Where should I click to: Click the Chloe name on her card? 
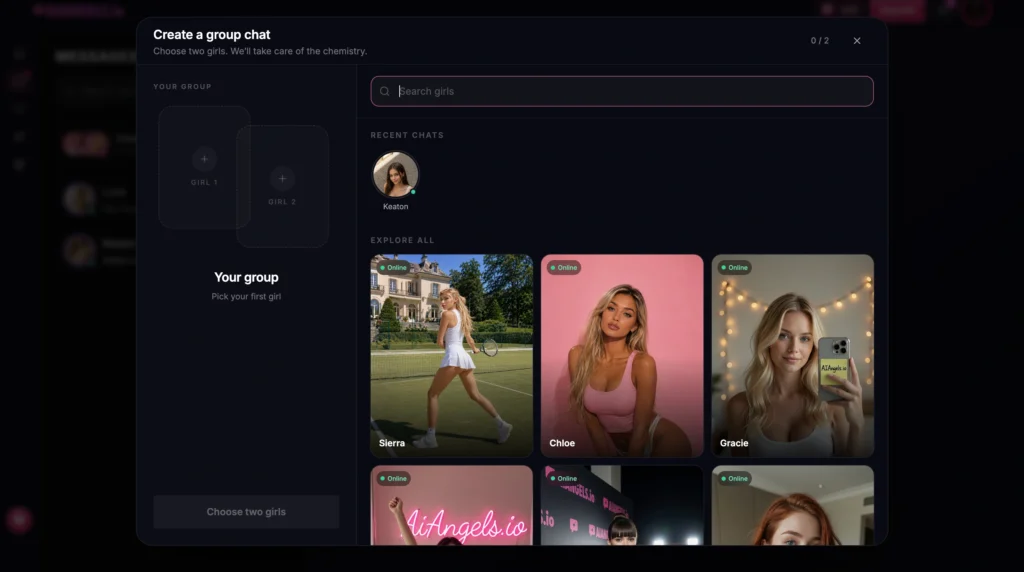tap(562, 443)
